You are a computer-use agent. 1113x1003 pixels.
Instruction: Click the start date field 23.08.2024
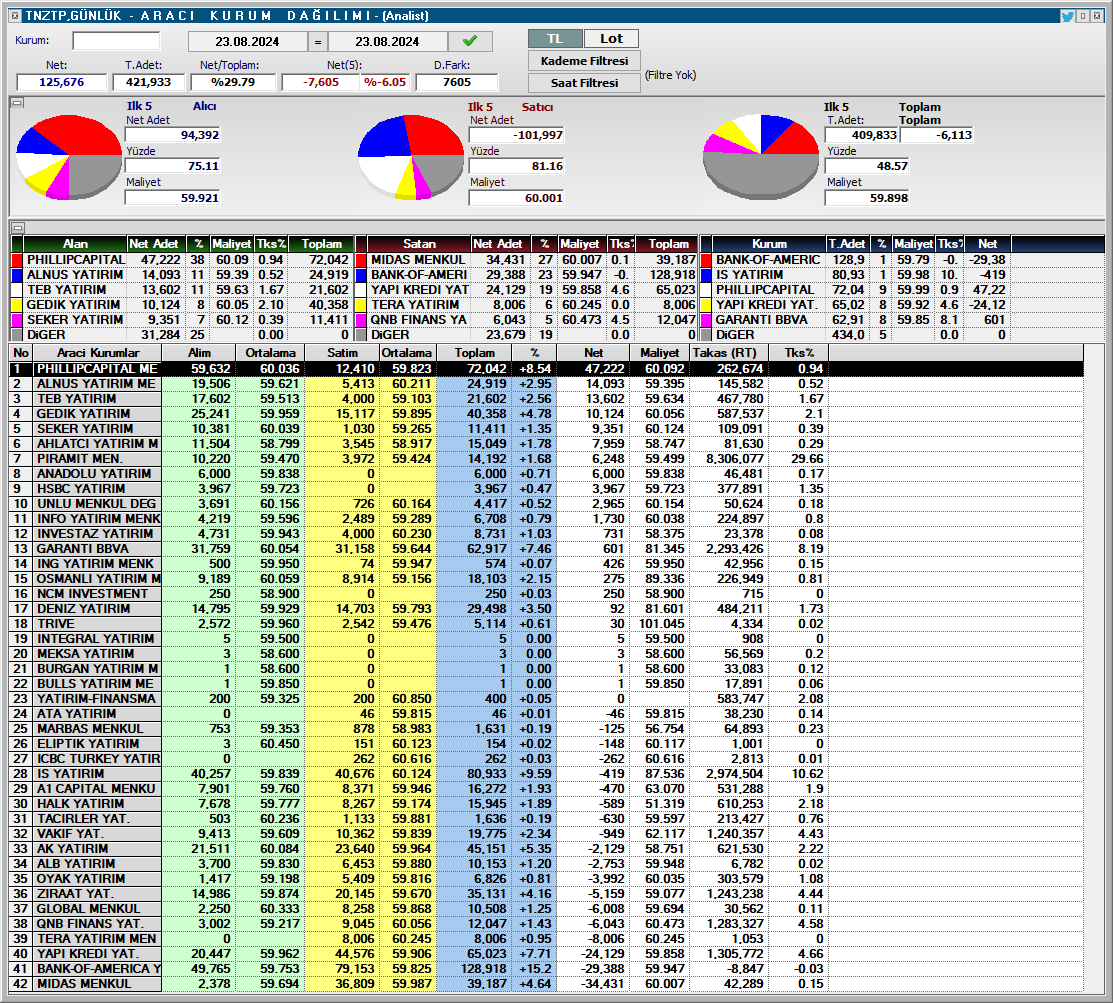(247, 42)
